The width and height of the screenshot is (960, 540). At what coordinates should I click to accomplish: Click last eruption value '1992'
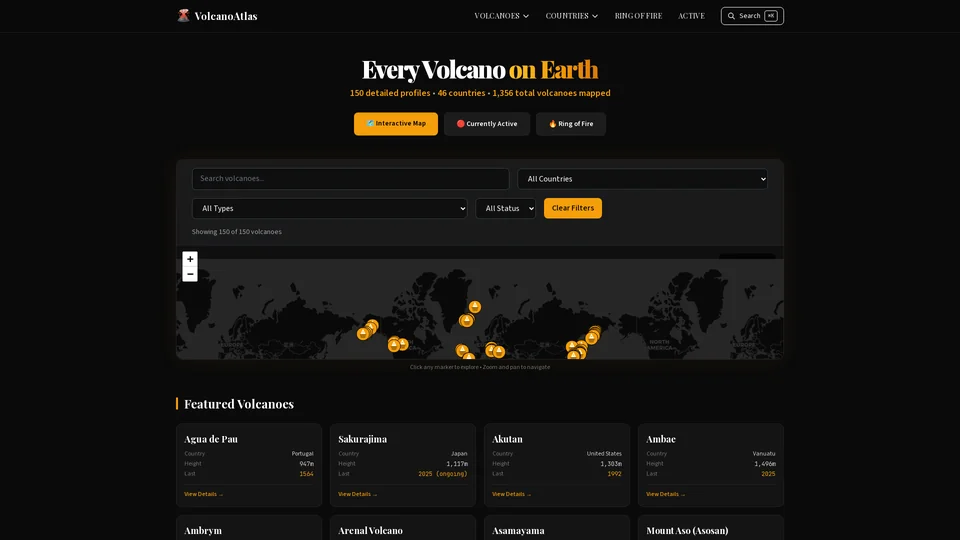(614, 474)
